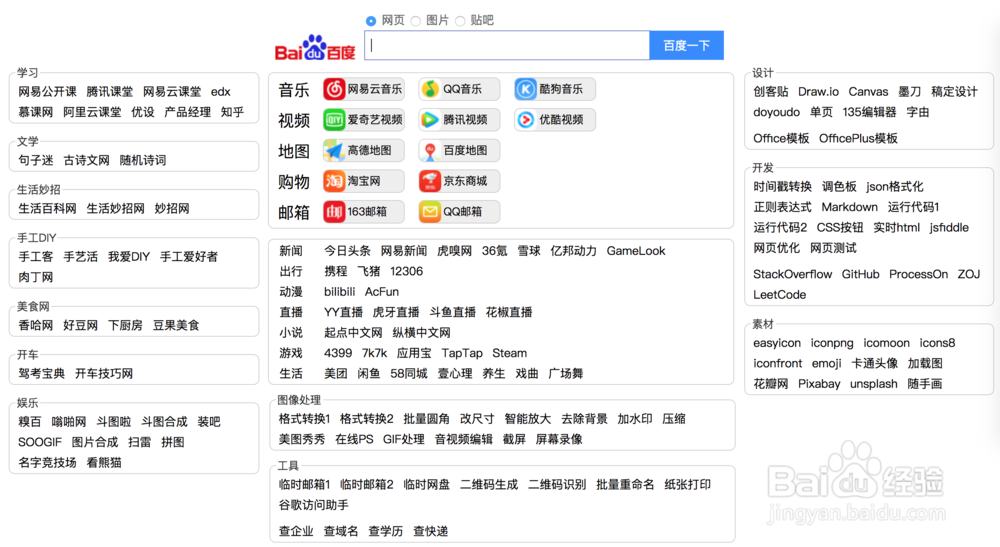Open Canvas design link
This screenshot has height=547, width=1000.
[868, 92]
